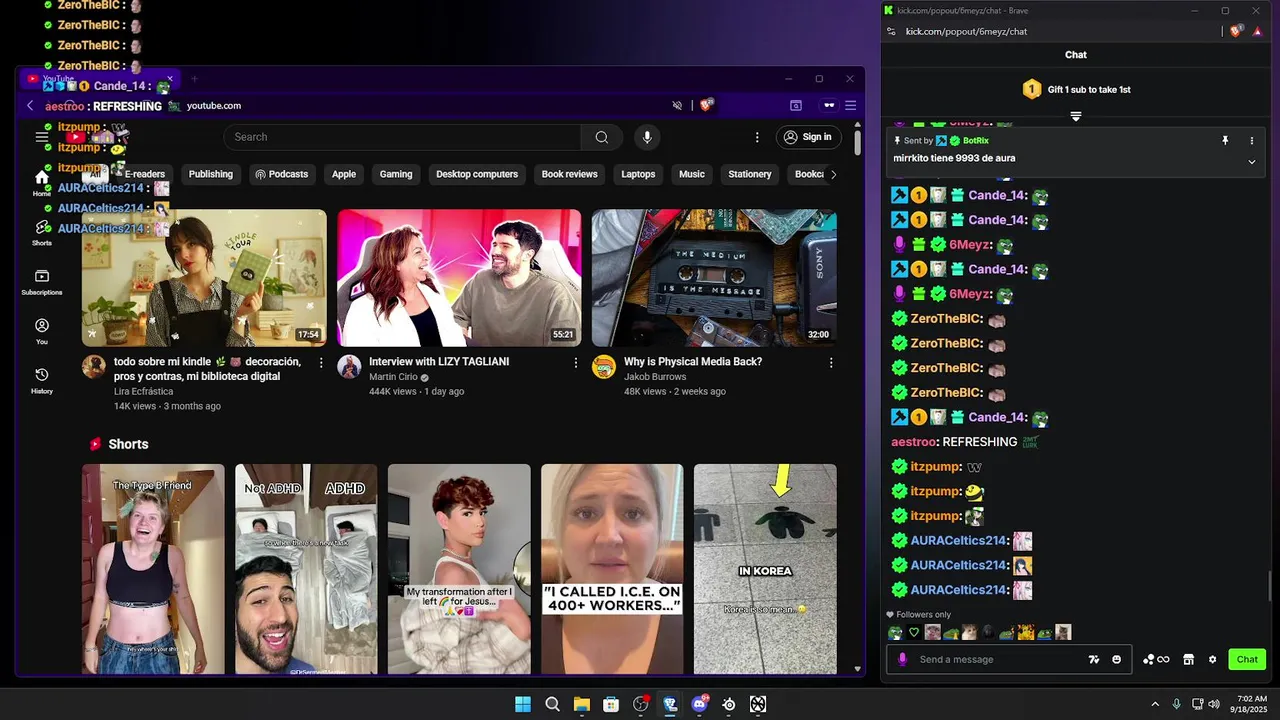Screen dimensions: 1280x720
Task: Select the Podcasts category chip
Action: pyautogui.click(x=282, y=174)
